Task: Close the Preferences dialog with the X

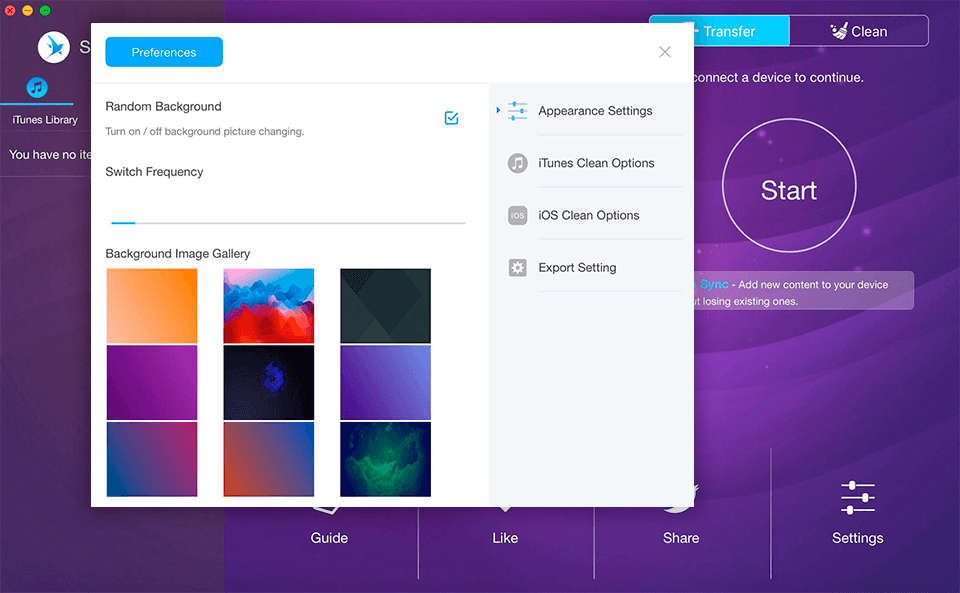Action: (x=664, y=51)
